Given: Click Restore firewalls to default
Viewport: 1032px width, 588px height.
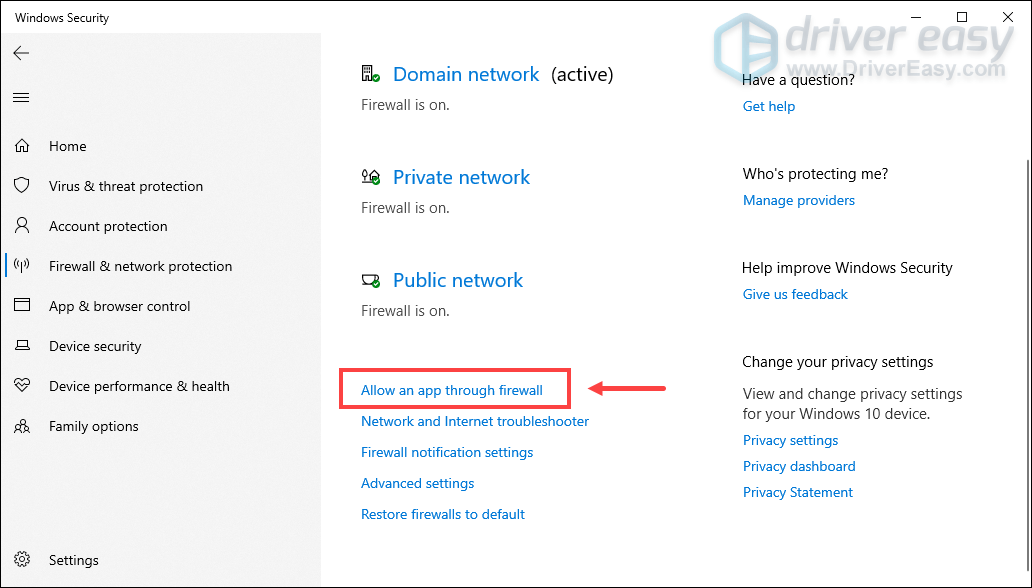Looking at the screenshot, I should tap(443, 514).
